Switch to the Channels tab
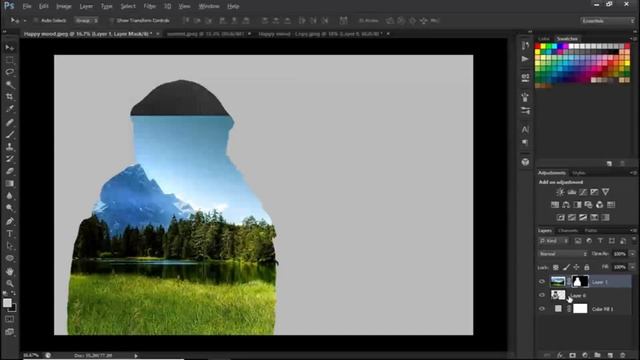The height and width of the screenshot is (360, 640). pos(568,231)
